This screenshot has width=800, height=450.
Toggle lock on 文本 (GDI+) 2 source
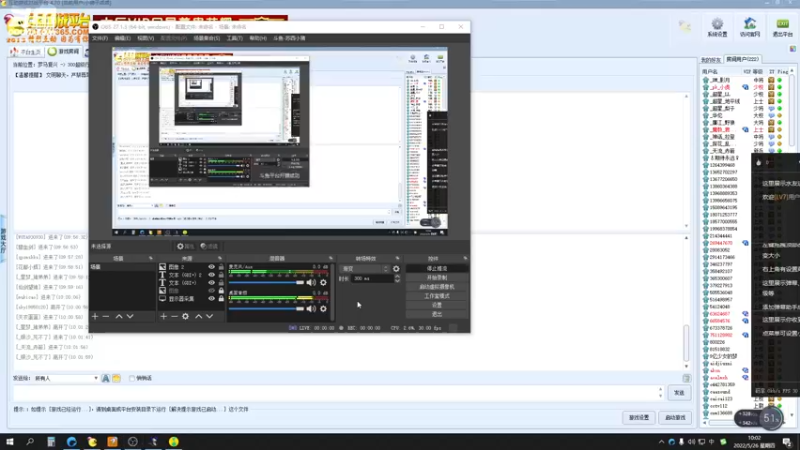(221, 274)
